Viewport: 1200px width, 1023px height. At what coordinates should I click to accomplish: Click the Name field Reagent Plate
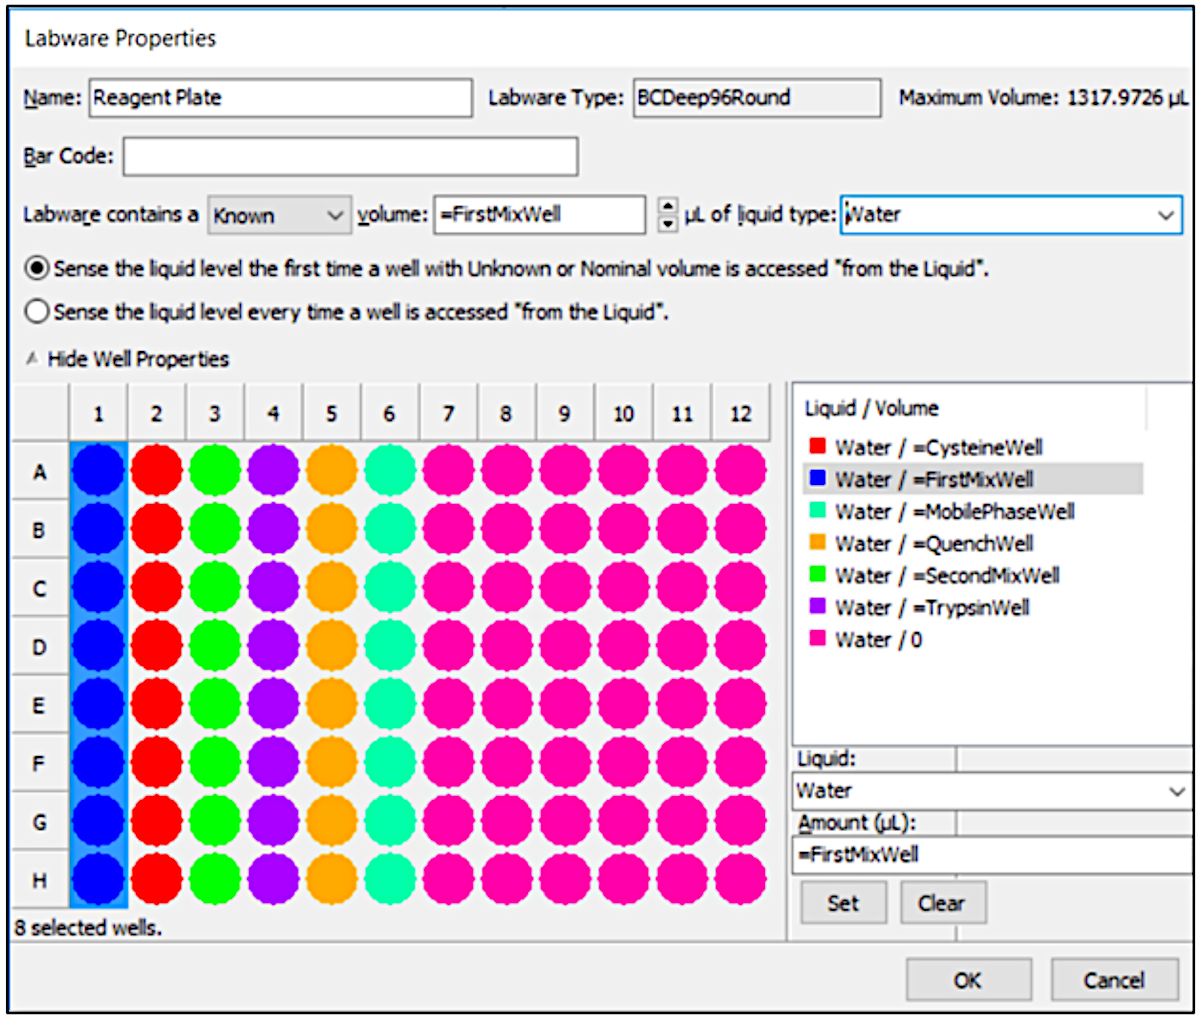pos(280,98)
